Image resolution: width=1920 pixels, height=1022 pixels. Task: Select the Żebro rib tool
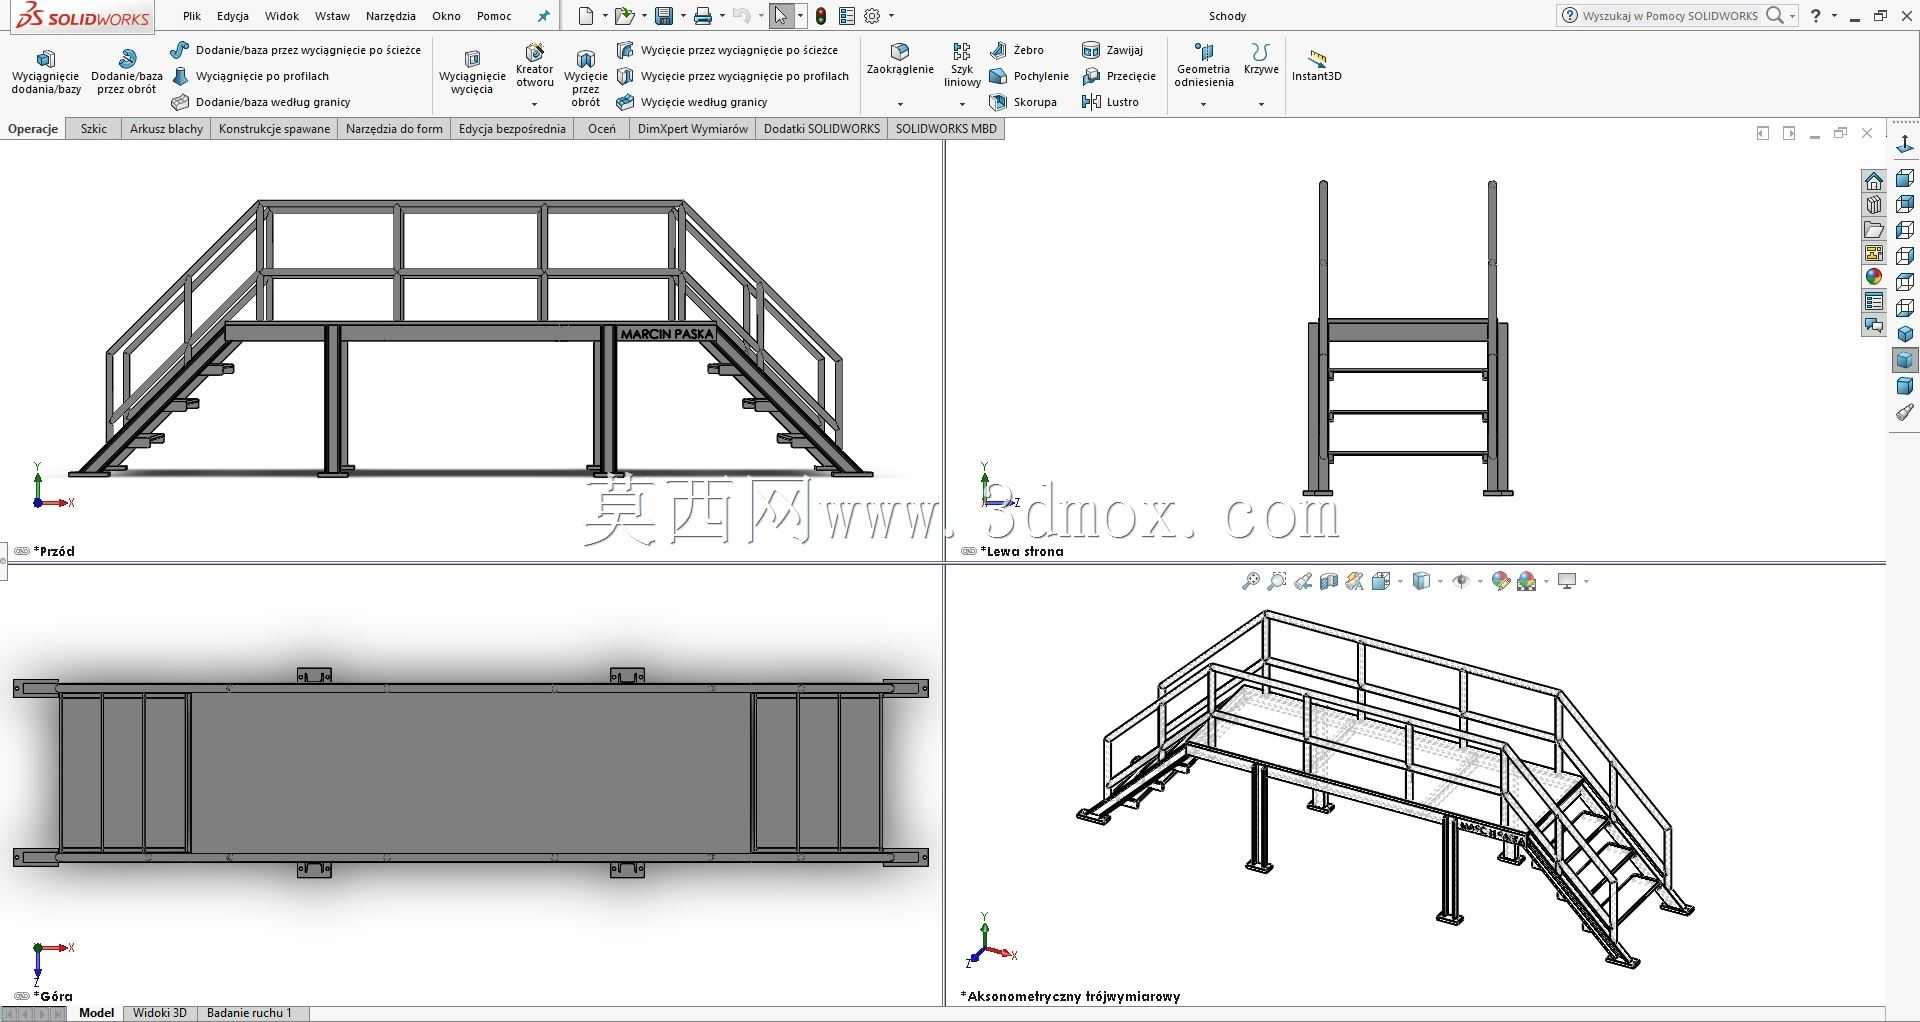click(1017, 50)
